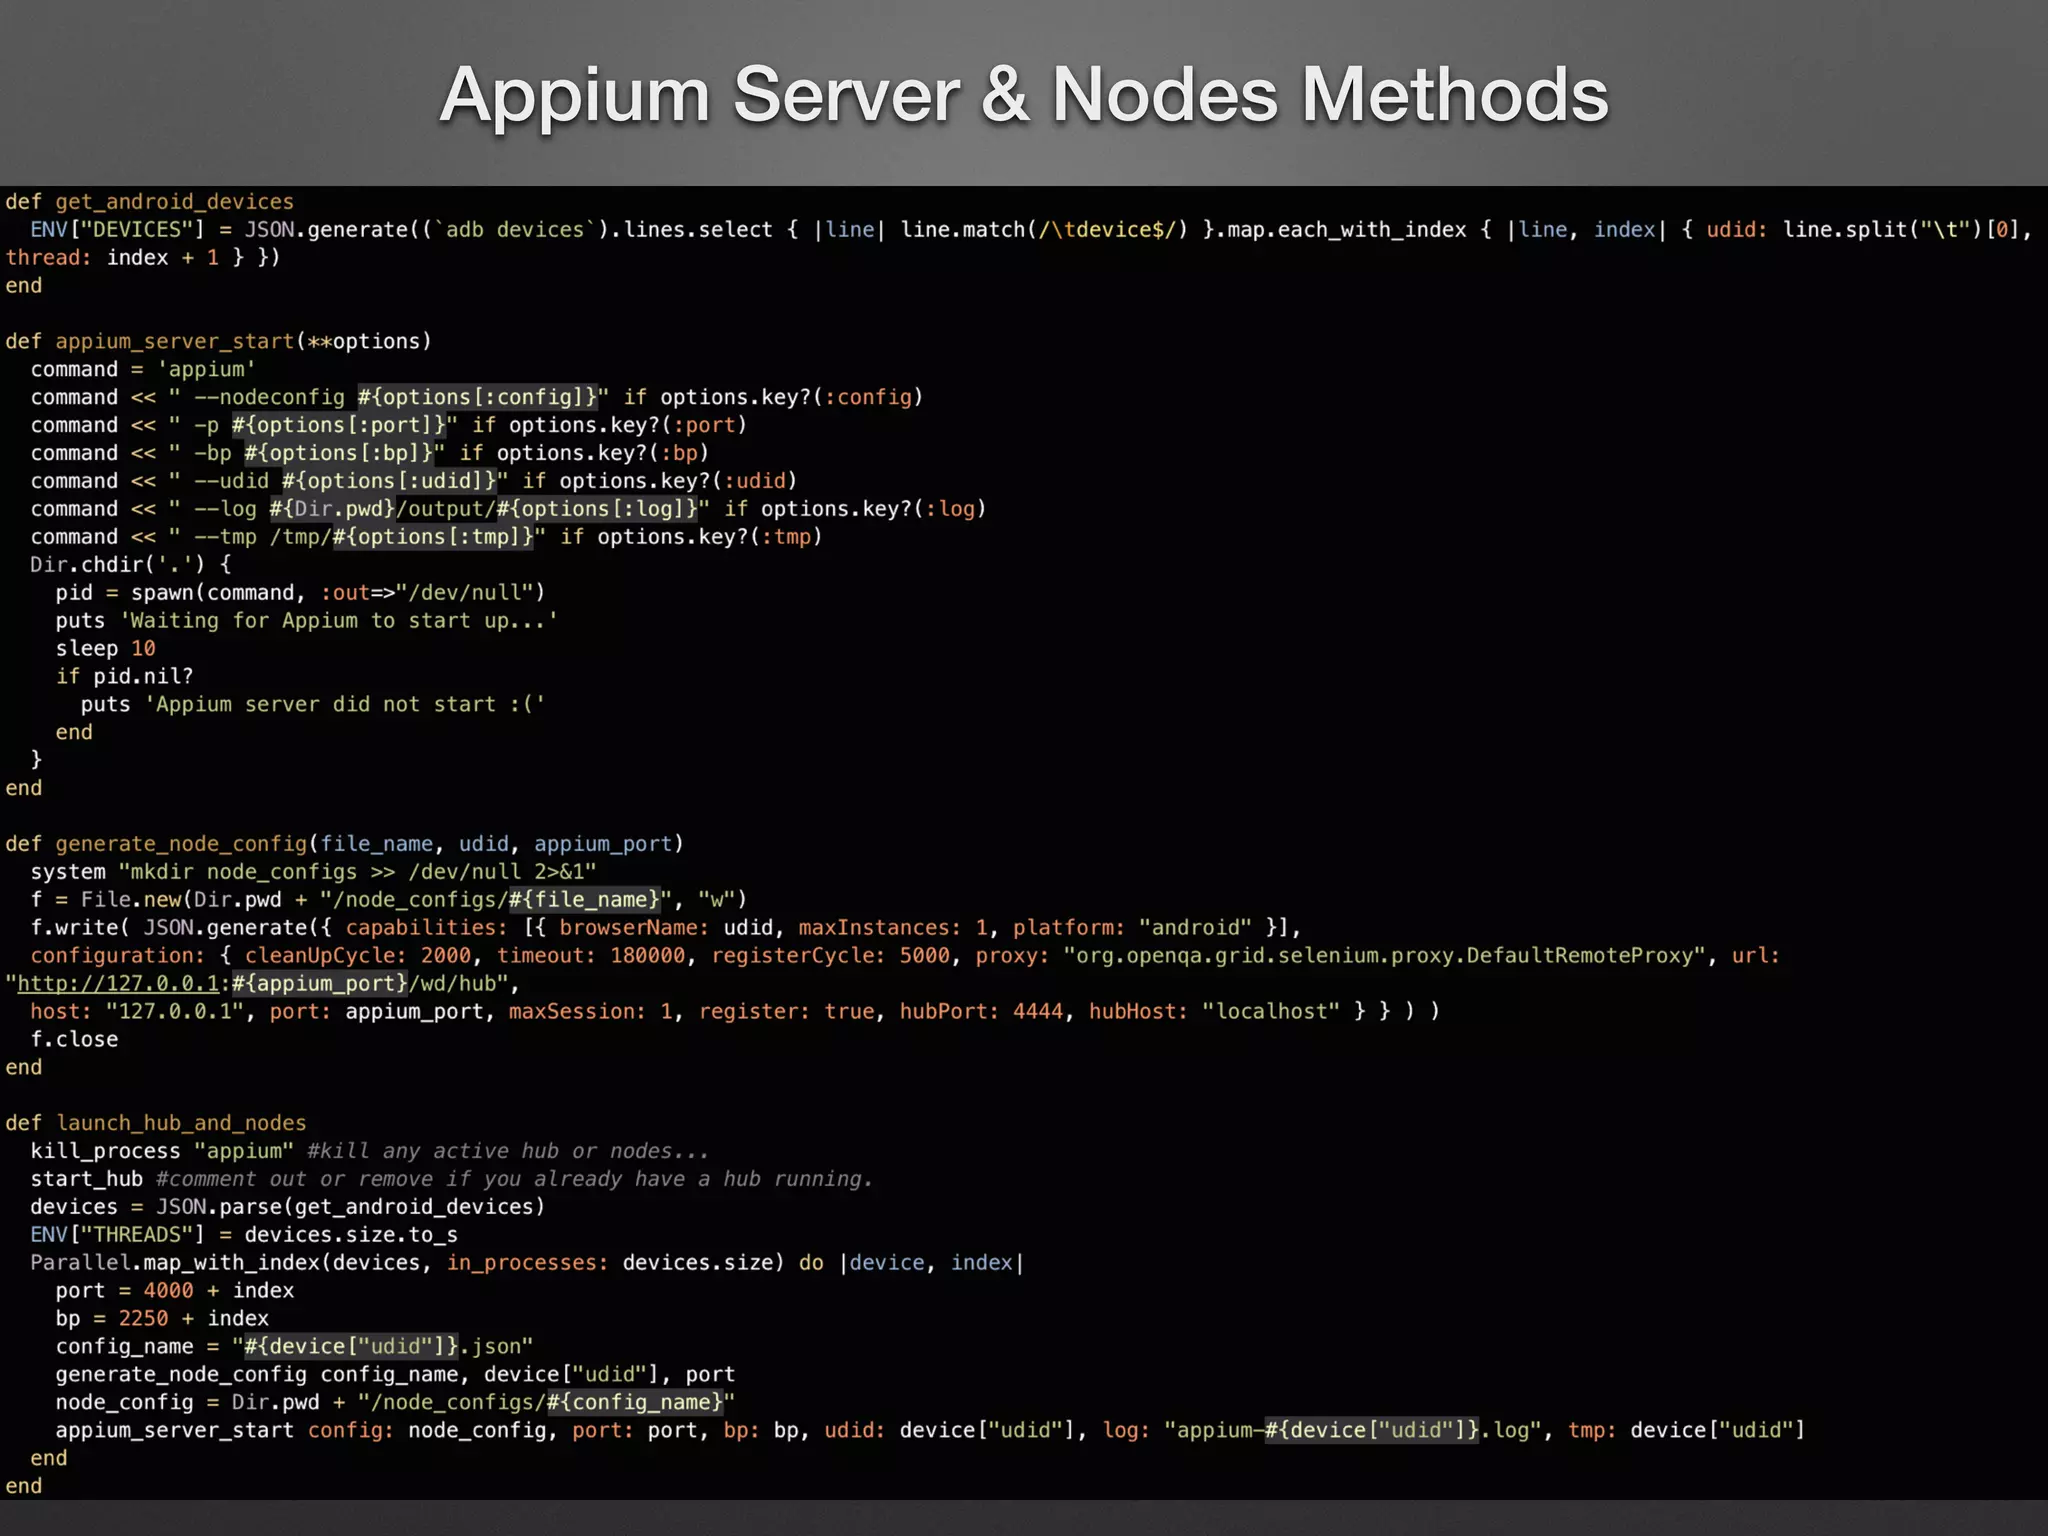Click the ENV["DEVICES"] JSON.generate line
Image resolution: width=2048 pixels, height=1536 pixels.
(x=1031, y=230)
